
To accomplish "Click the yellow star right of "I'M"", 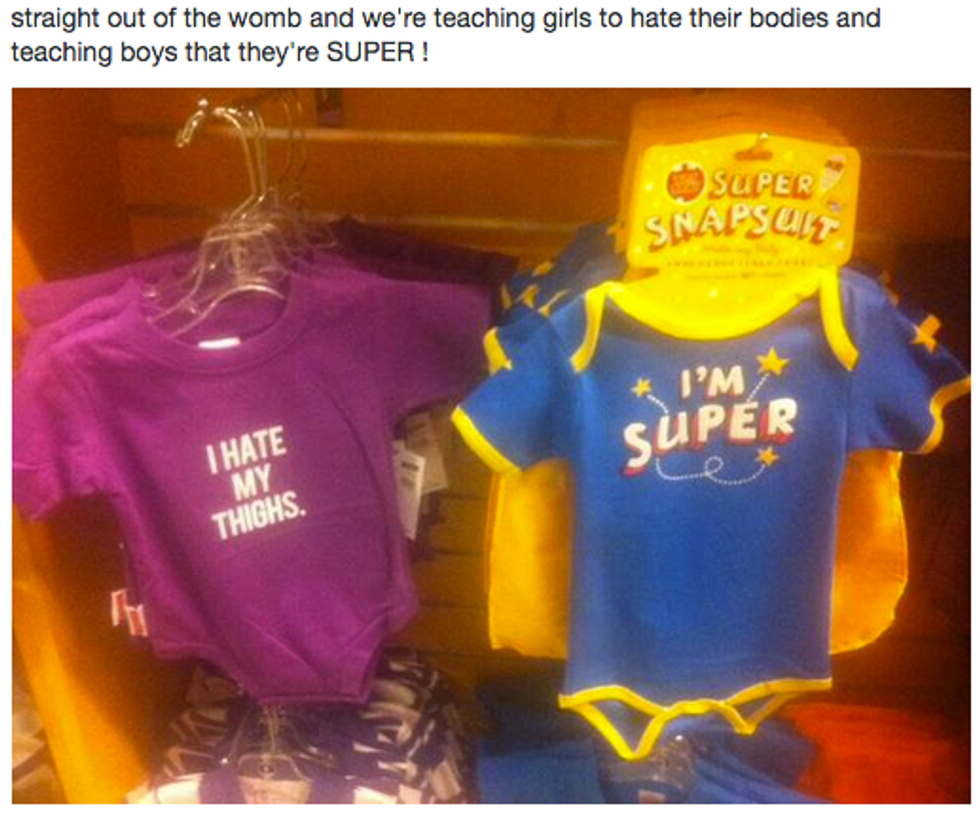I will 773,362.
